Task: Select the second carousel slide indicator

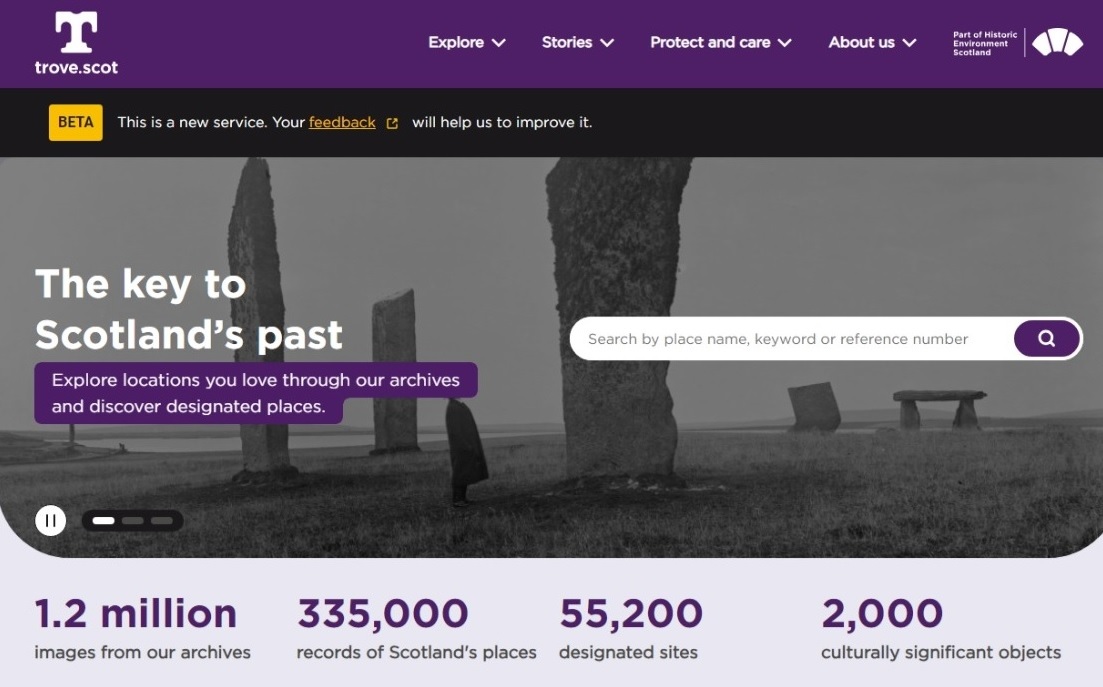Action: pyautogui.click(x=133, y=520)
